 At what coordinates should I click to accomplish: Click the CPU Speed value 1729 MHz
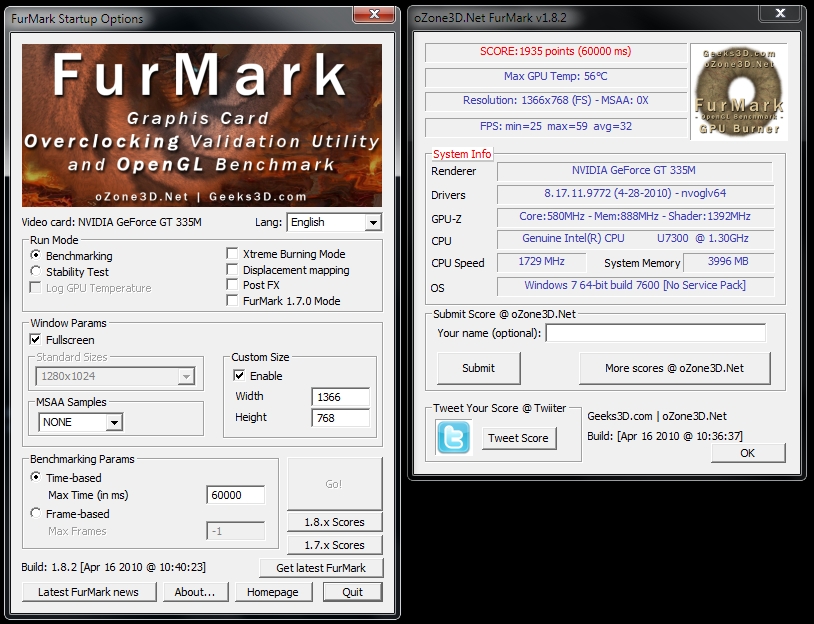tap(541, 261)
